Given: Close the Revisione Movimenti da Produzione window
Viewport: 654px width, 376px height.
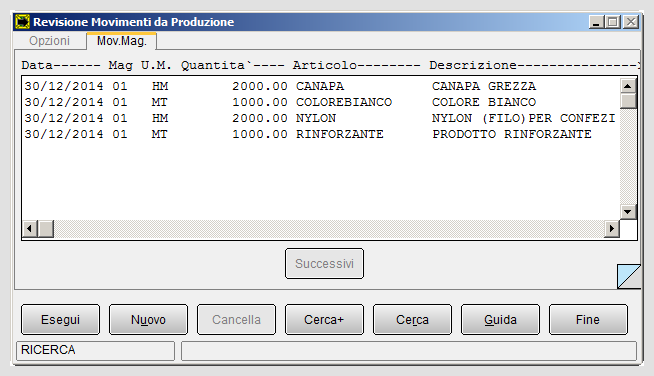Looking at the screenshot, I should pos(631,22).
